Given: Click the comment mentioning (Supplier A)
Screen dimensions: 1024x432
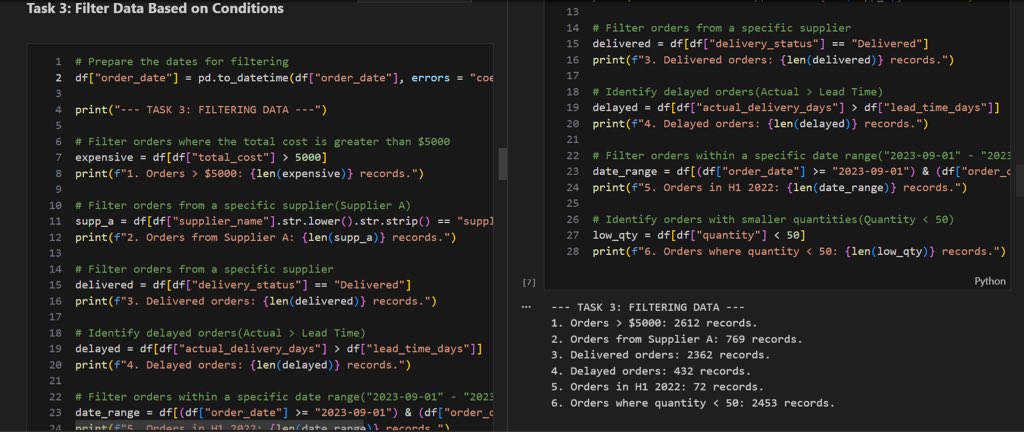Looking at the screenshot, I should [242, 206].
